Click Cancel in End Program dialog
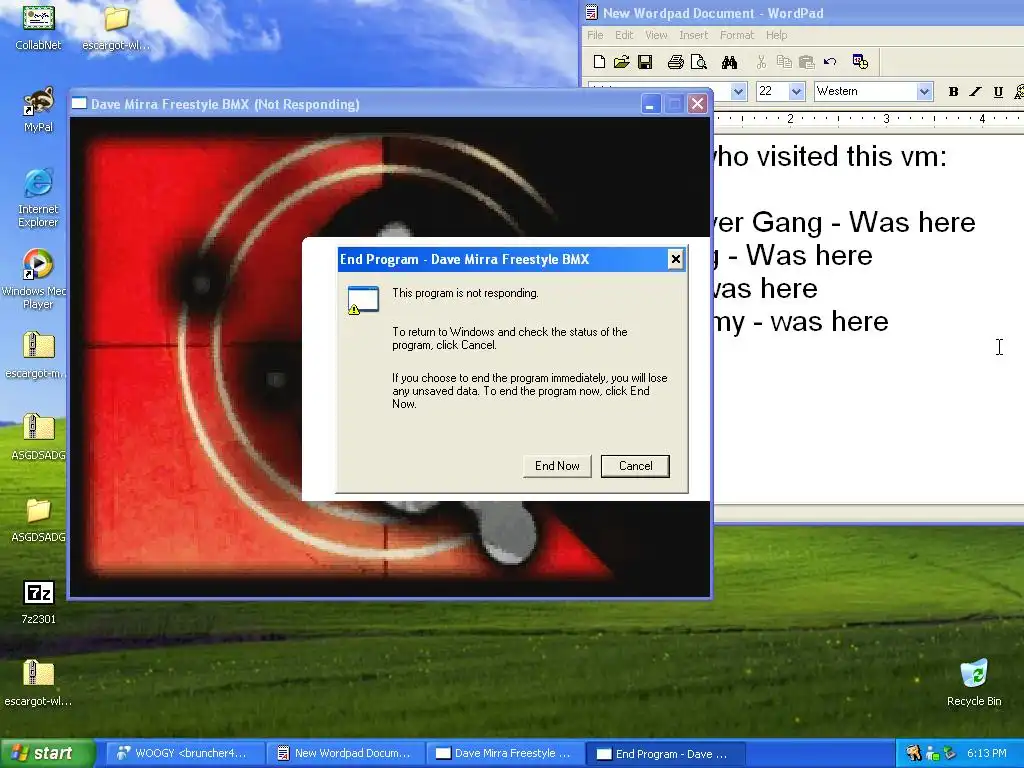 pos(635,466)
